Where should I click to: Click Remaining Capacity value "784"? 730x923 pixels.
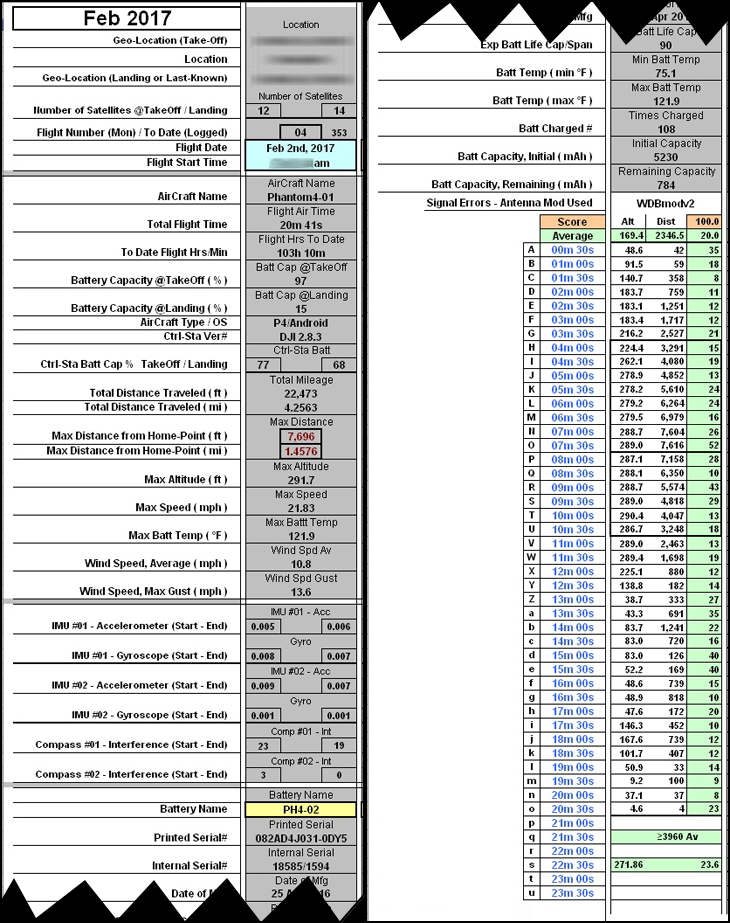point(666,185)
